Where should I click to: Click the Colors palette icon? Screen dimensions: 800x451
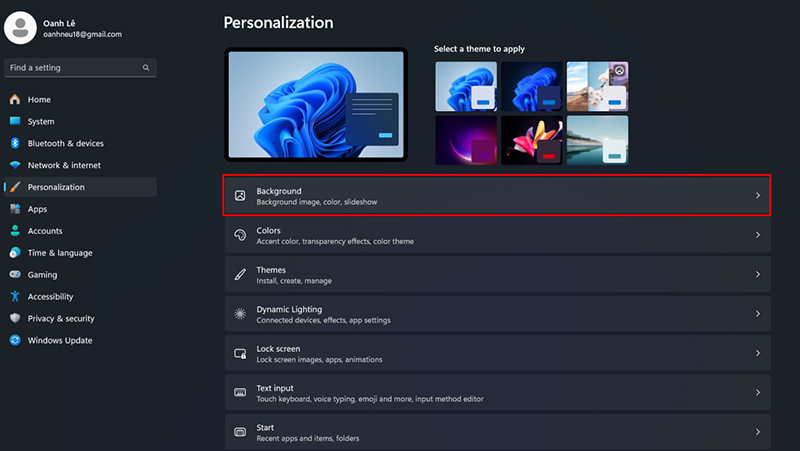click(x=240, y=235)
